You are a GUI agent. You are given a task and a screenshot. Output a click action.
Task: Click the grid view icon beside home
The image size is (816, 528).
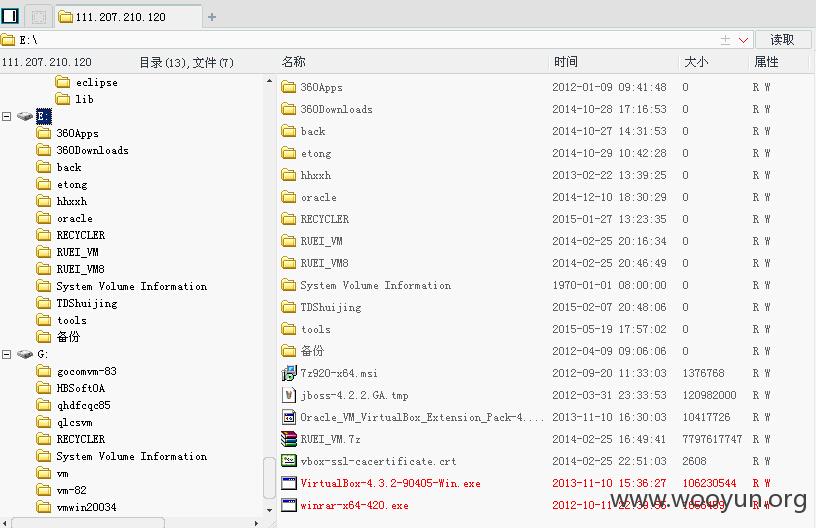[x=39, y=17]
